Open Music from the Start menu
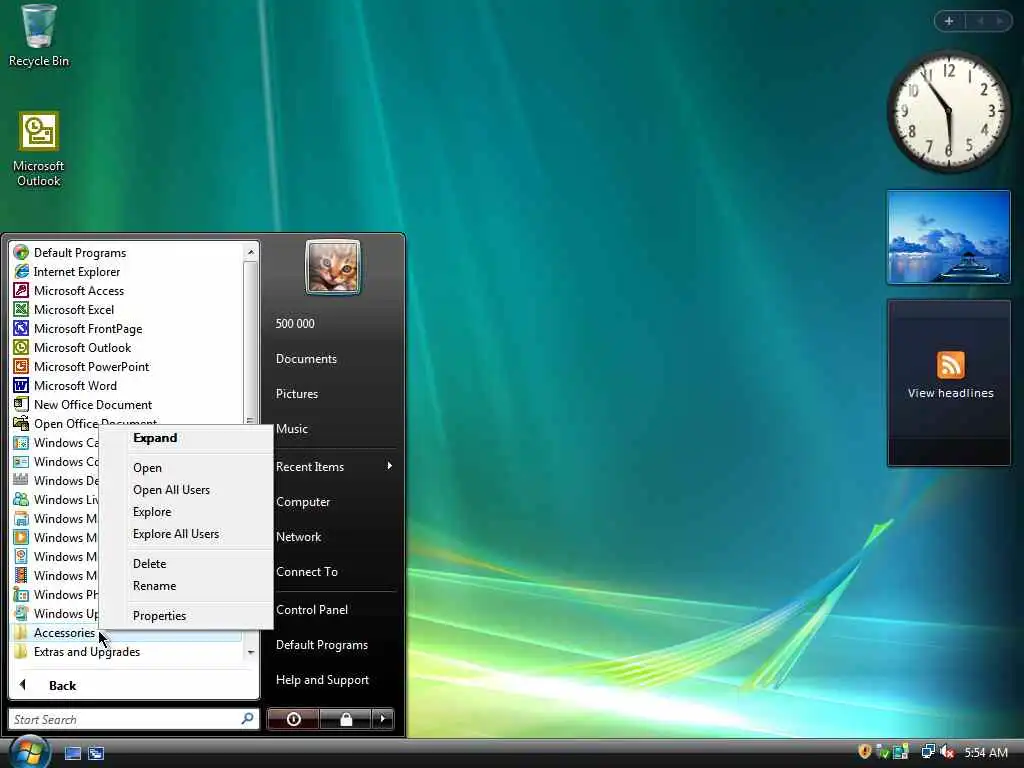Viewport: 1024px width, 768px height. [x=292, y=429]
